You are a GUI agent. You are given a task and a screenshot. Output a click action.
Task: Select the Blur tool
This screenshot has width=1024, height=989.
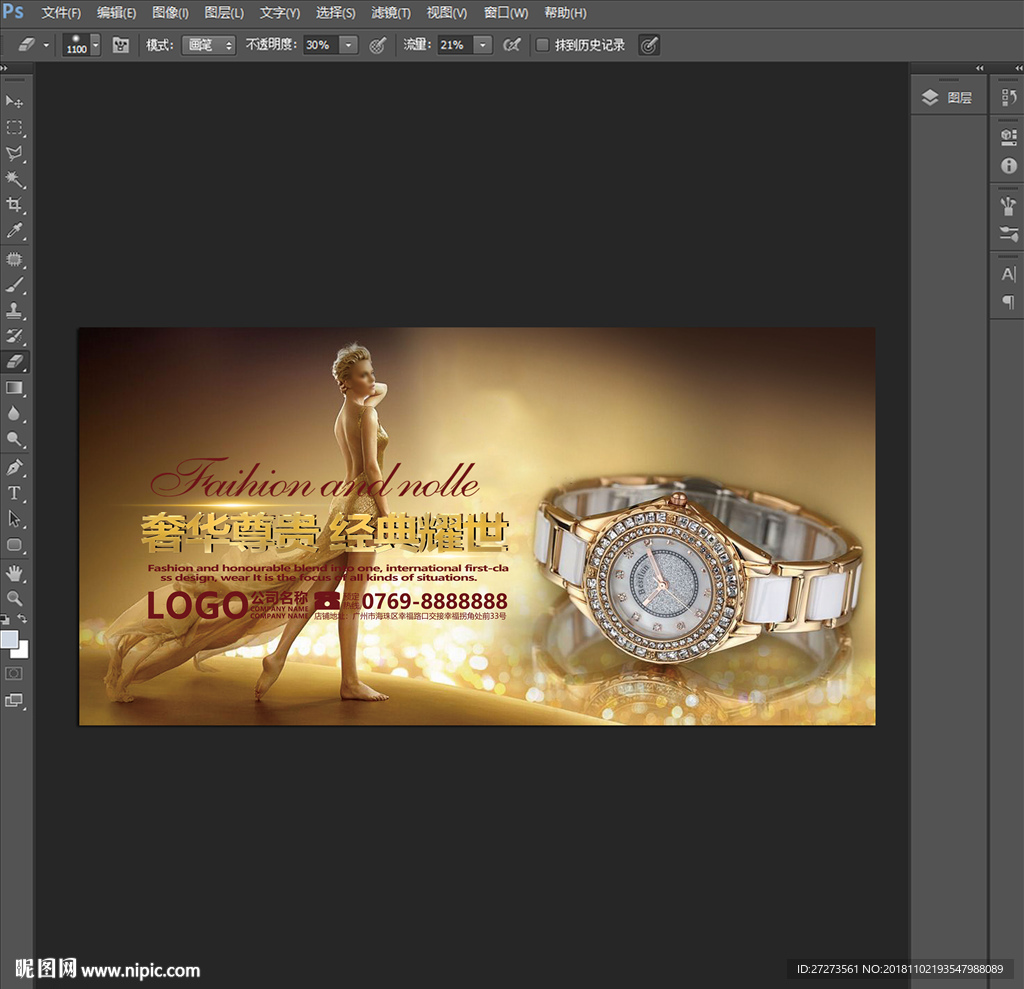(x=14, y=413)
